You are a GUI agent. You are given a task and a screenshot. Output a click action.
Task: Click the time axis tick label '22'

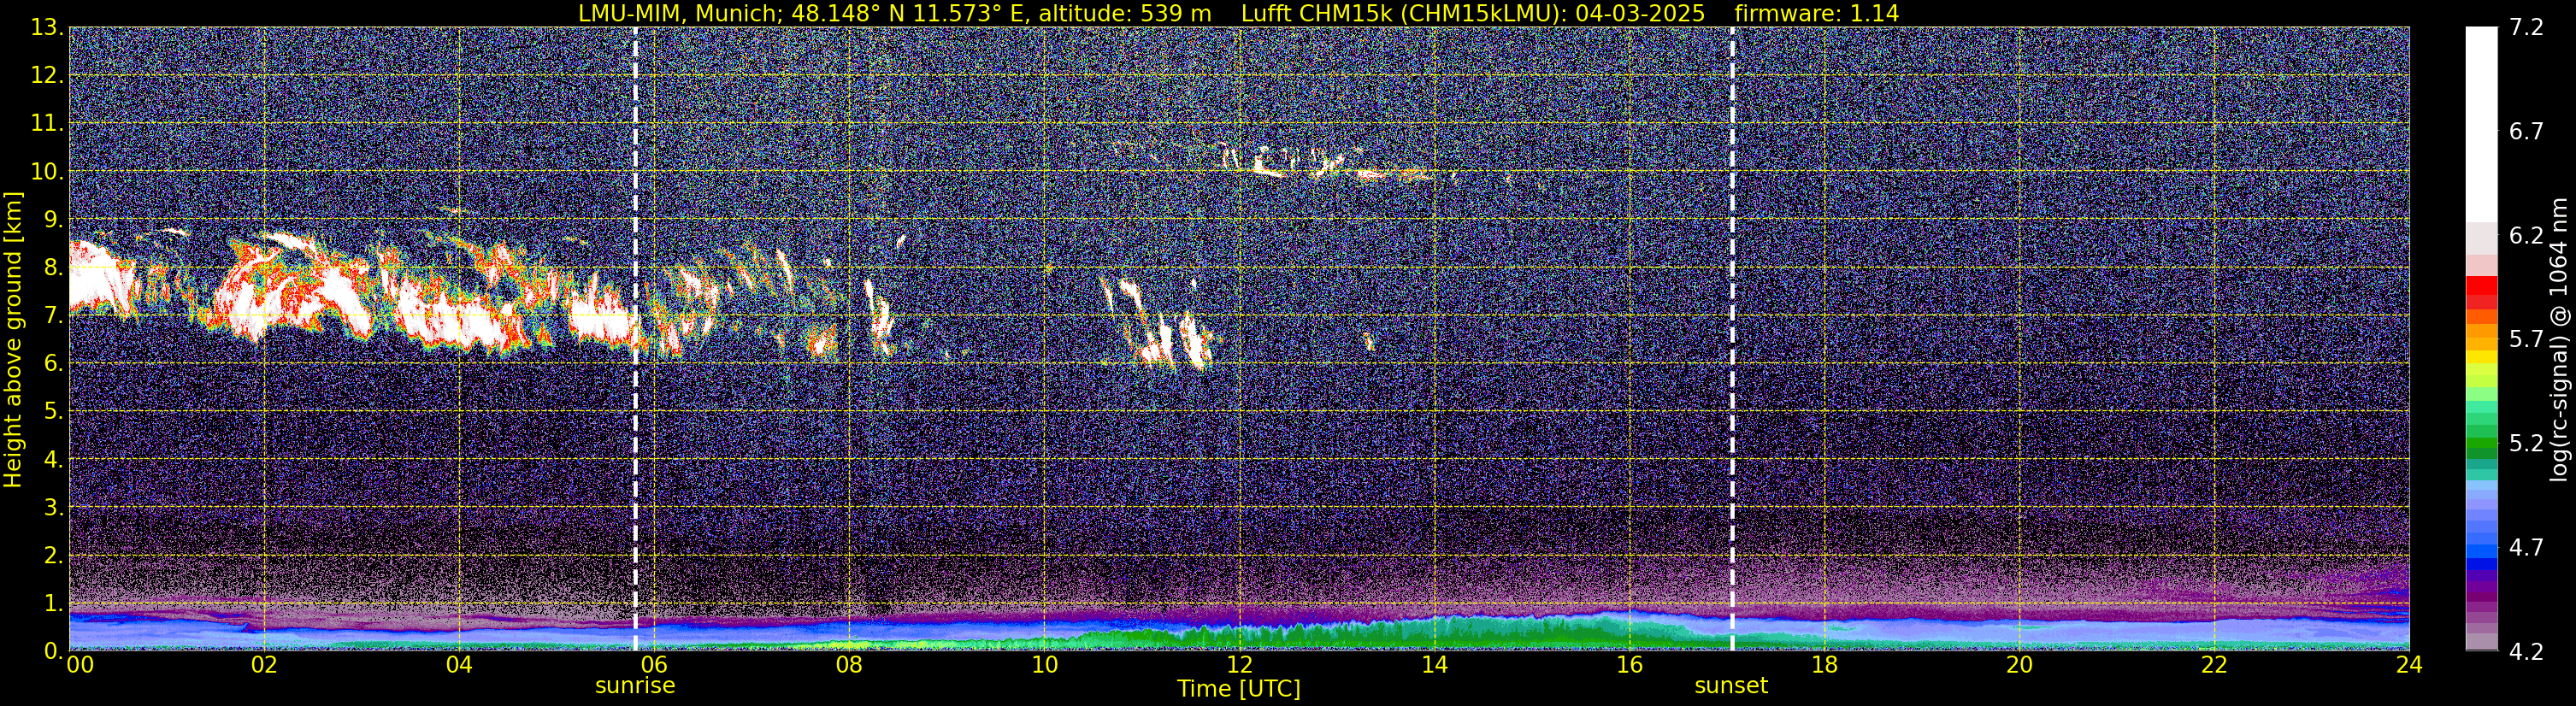point(2214,665)
